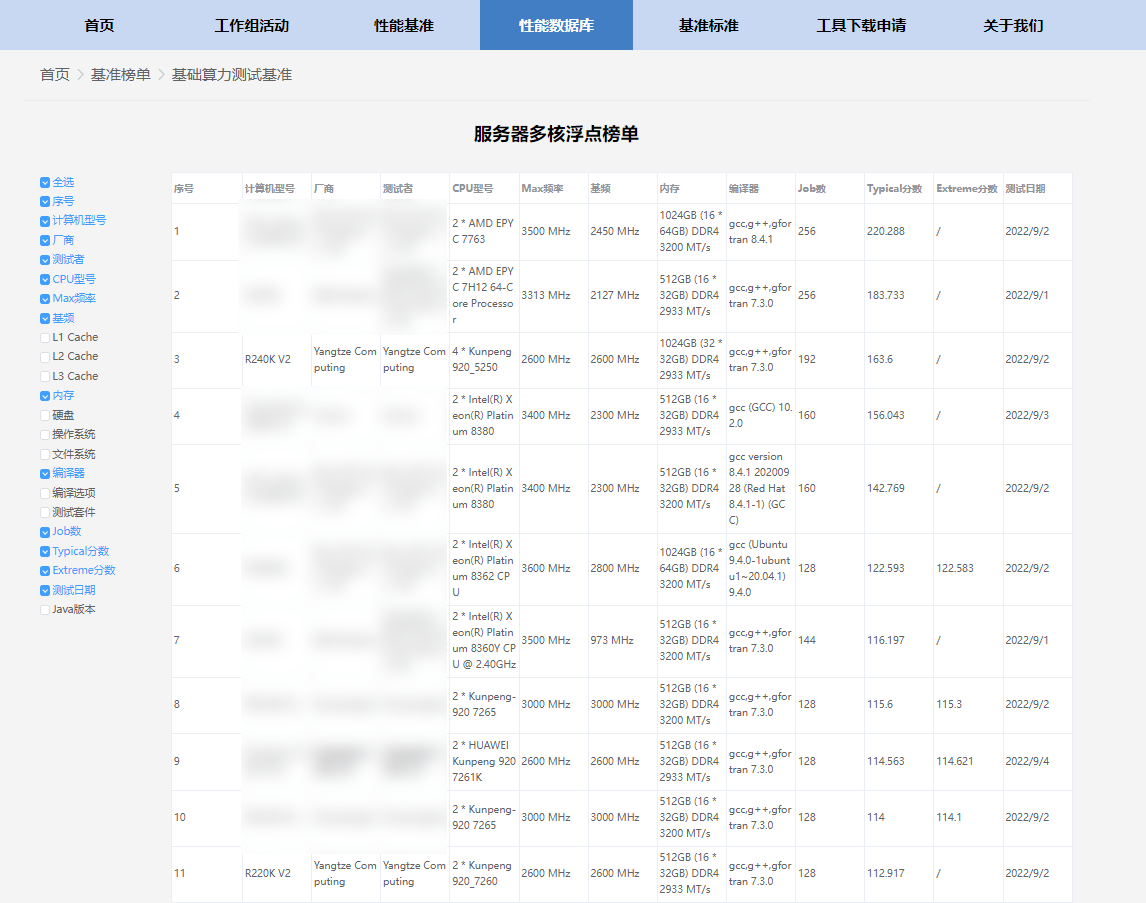Click the 基准榜单 breadcrumb link
Screen dimensions: 1146x903
[x=121, y=75]
